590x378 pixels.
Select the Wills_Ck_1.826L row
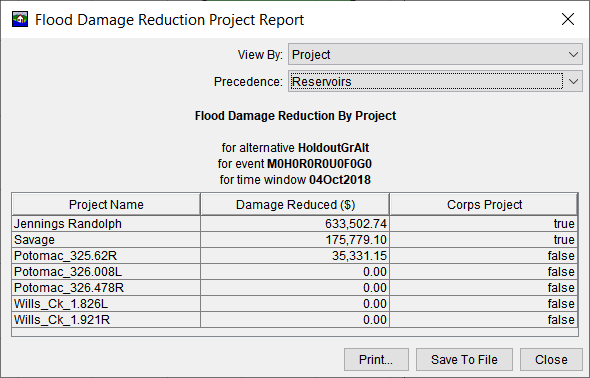click(295, 304)
